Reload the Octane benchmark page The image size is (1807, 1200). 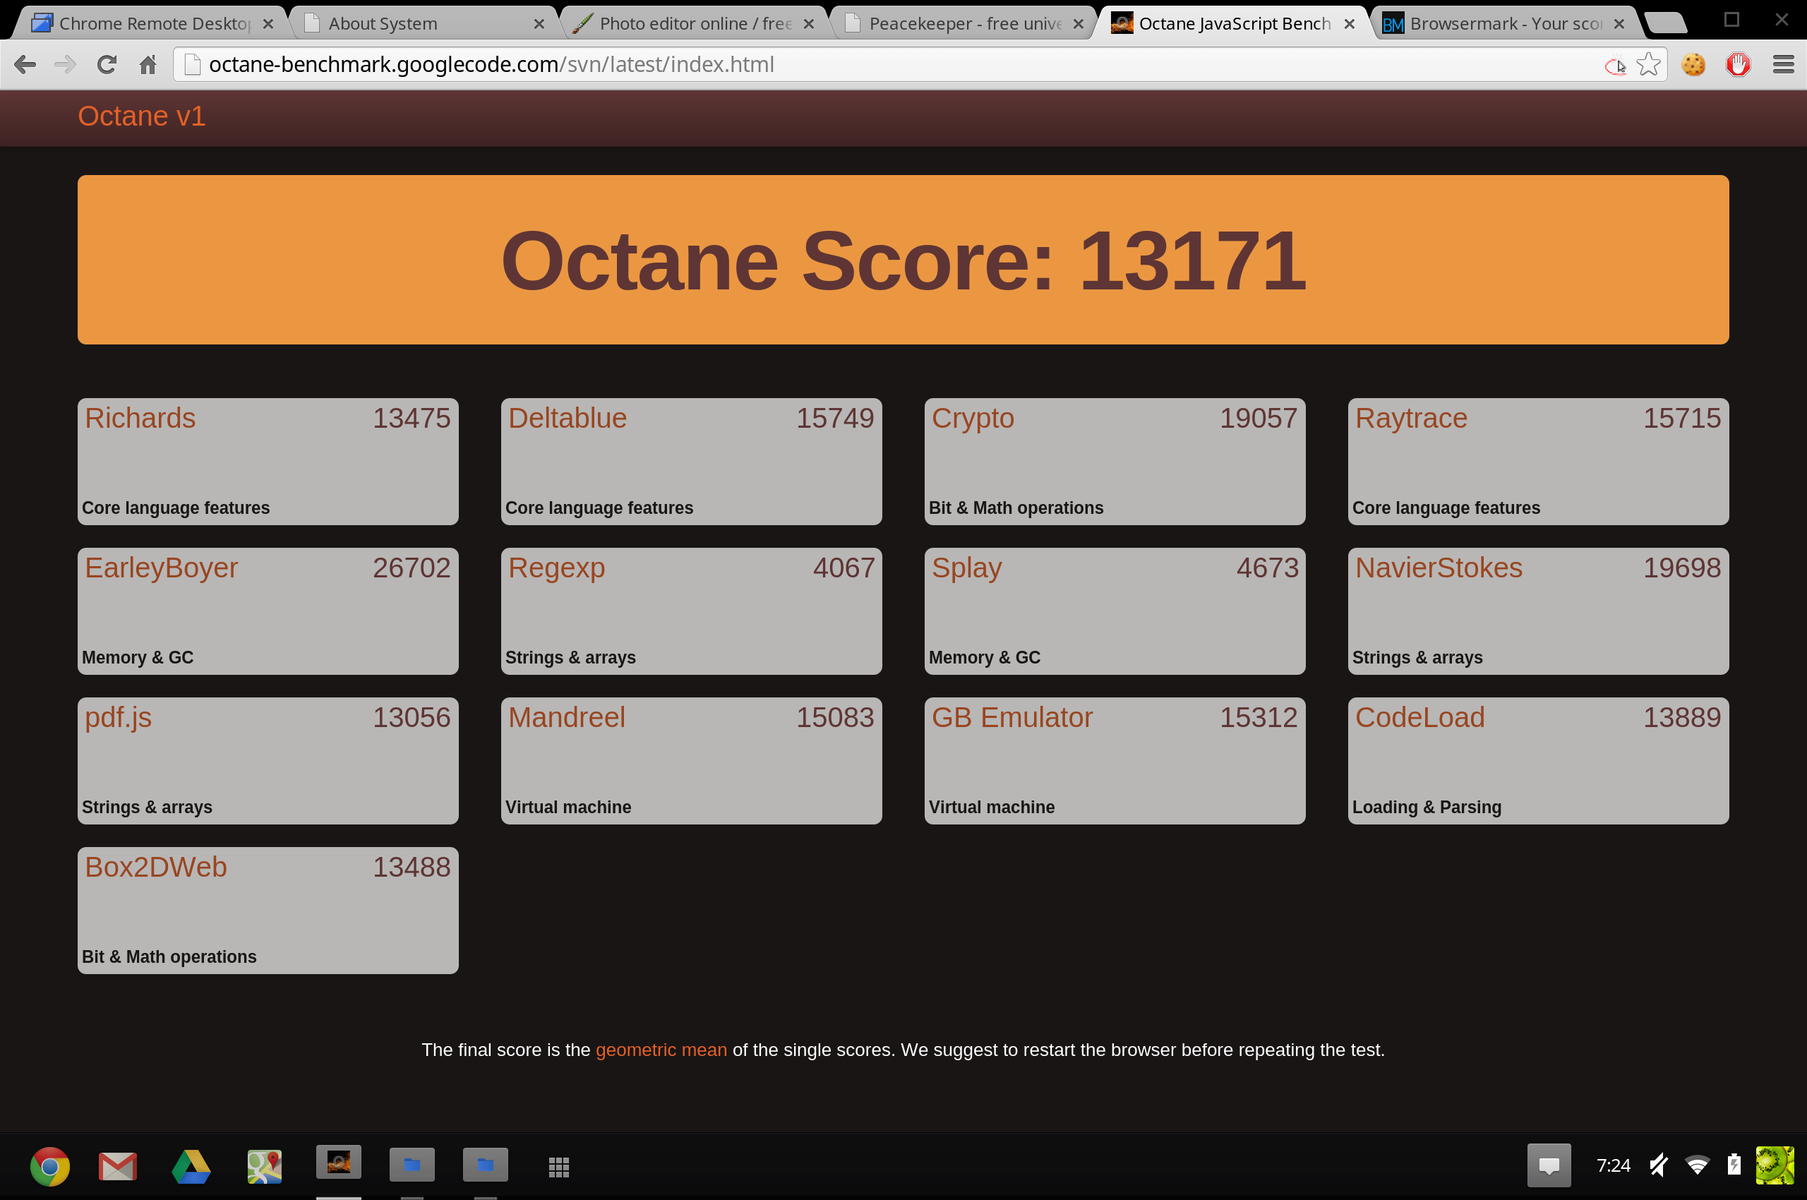coord(107,65)
